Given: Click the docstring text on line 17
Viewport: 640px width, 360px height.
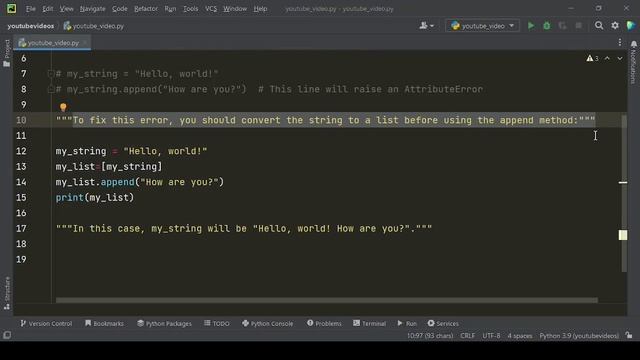Looking at the screenshot, I should click(x=244, y=229).
